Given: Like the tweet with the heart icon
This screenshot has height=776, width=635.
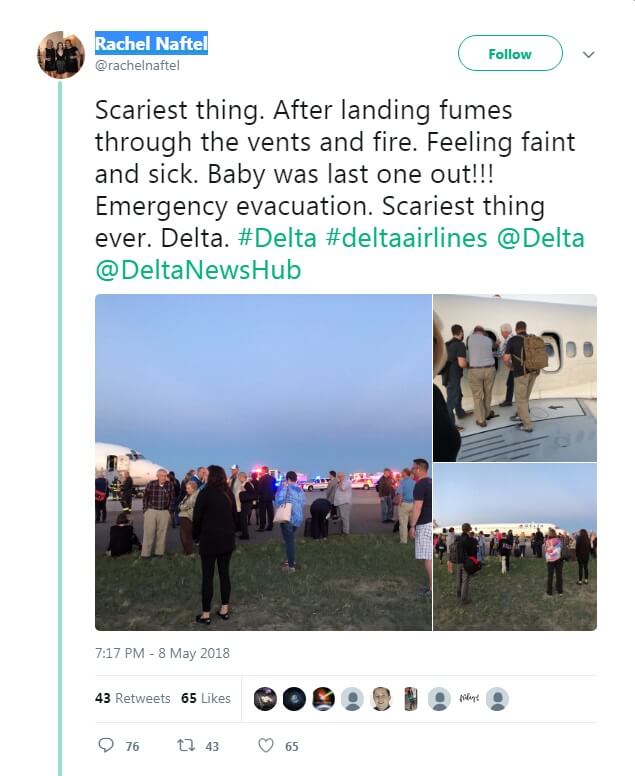Looking at the screenshot, I should pyautogui.click(x=266, y=746).
